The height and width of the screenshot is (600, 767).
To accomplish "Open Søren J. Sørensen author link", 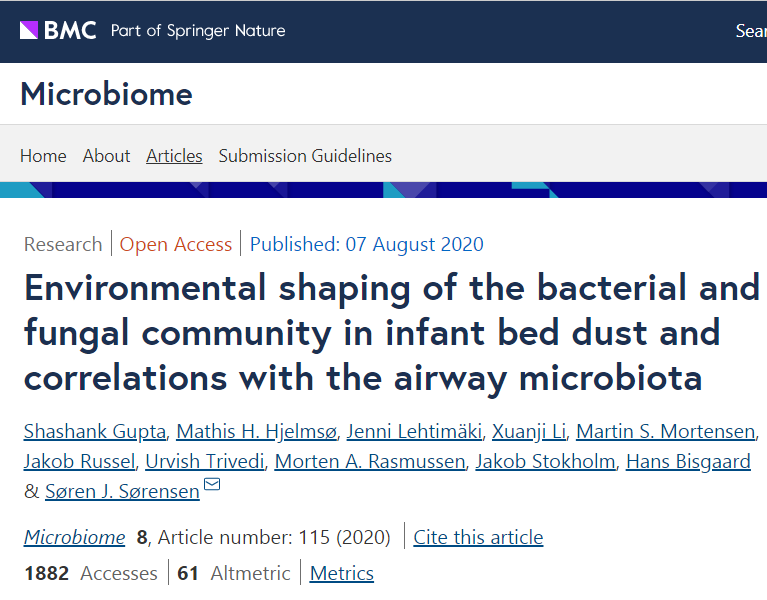I will tap(122, 491).
